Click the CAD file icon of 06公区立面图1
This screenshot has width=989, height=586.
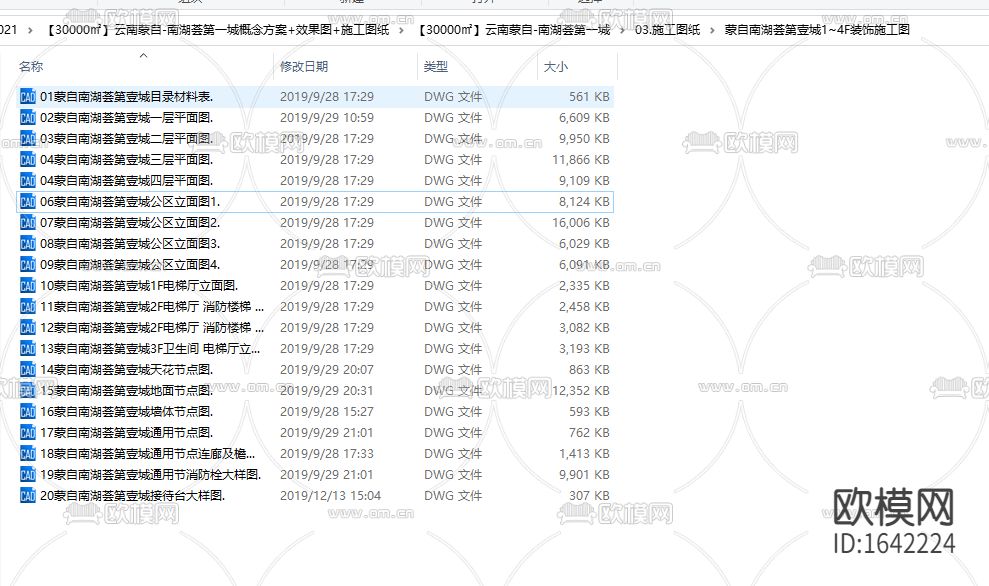pos(27,201)
